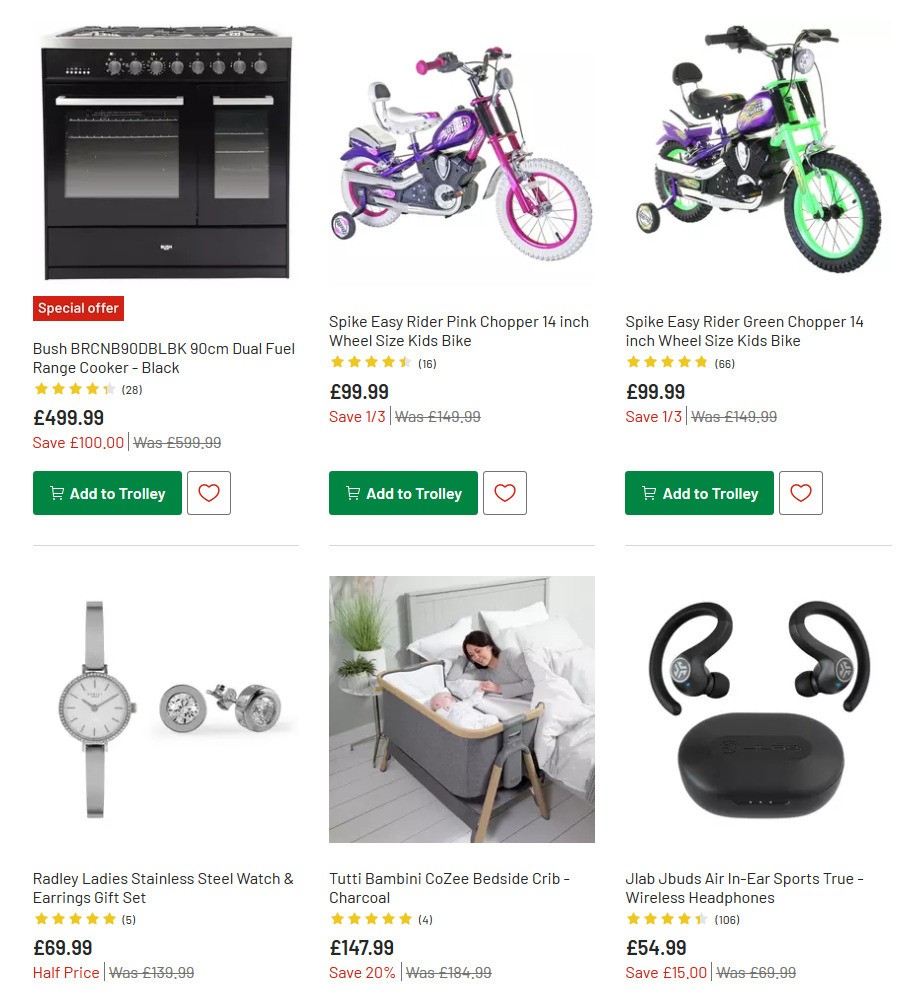Click the Jlab headphones product image
The image size is (906, 994).
pyautogui.click(x=758, y=709)
